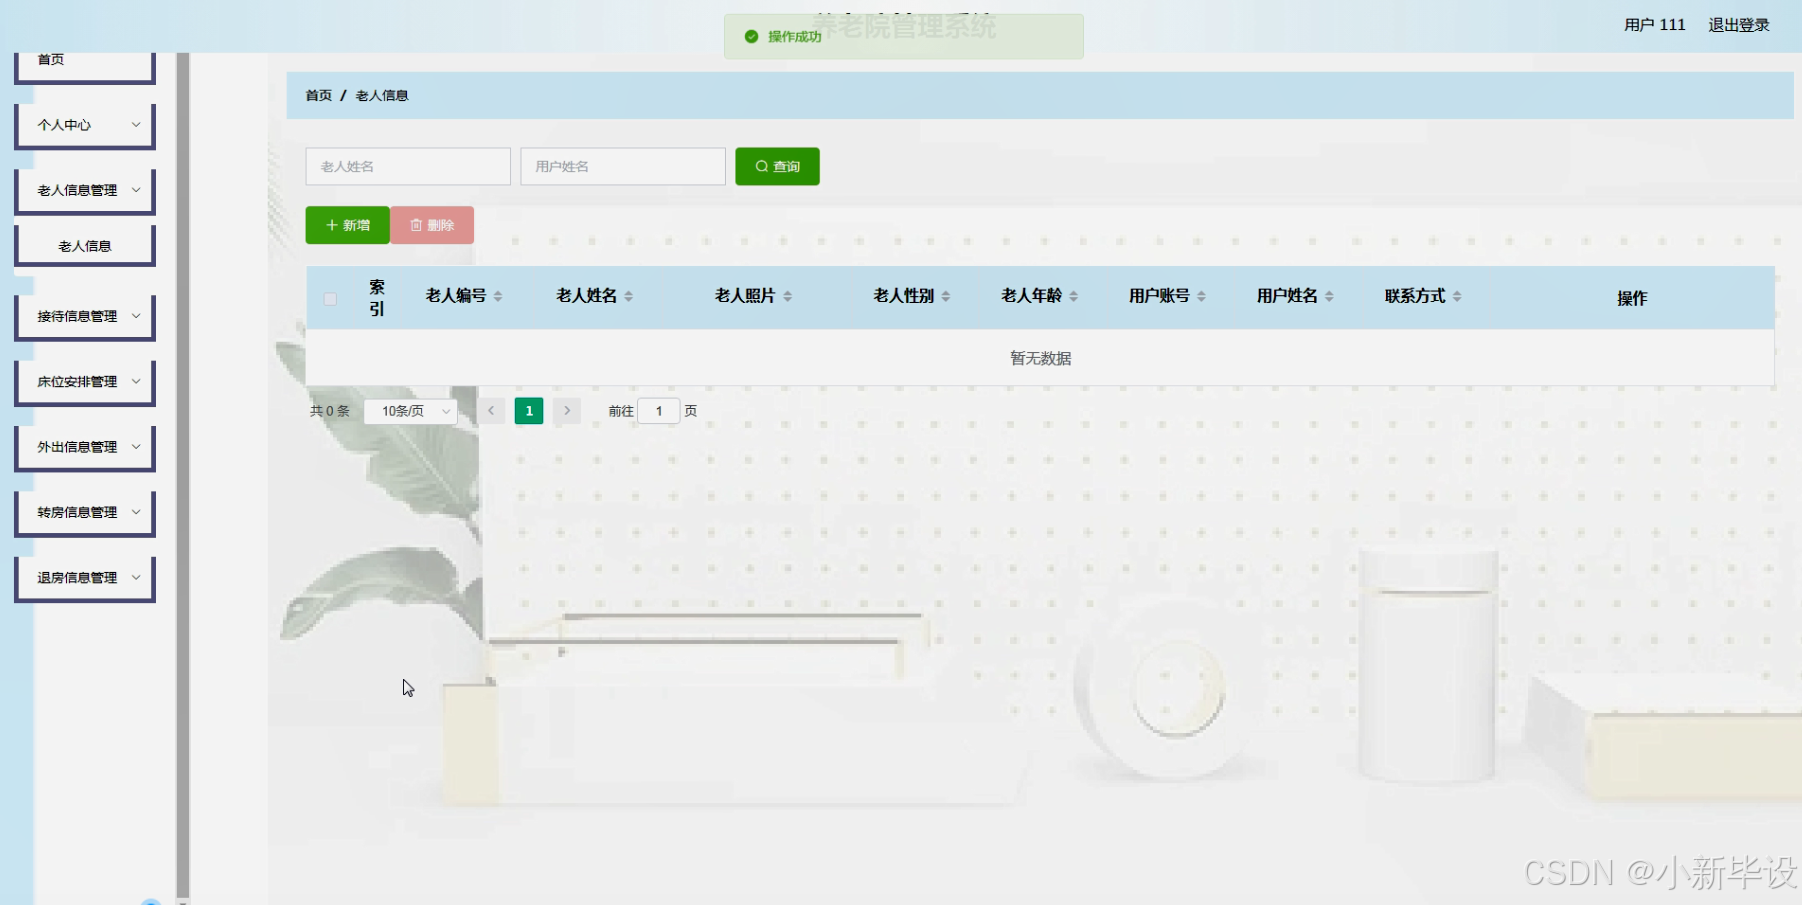Click the 退出登录 link

click(x=1738, y=25)
